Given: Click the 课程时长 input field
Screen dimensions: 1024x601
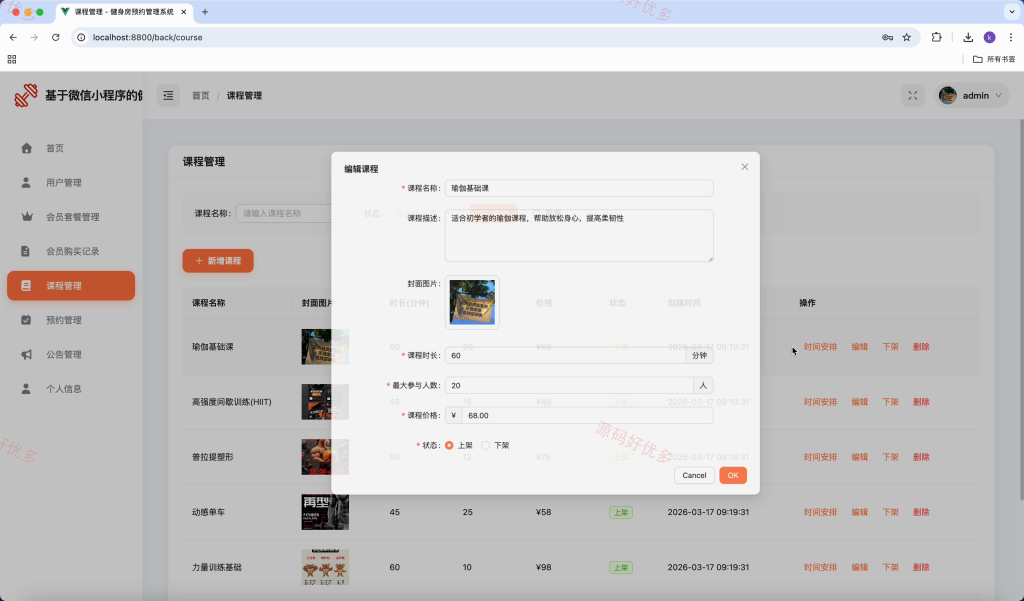Looking at the screenshot, I should [x=566, y=355].
